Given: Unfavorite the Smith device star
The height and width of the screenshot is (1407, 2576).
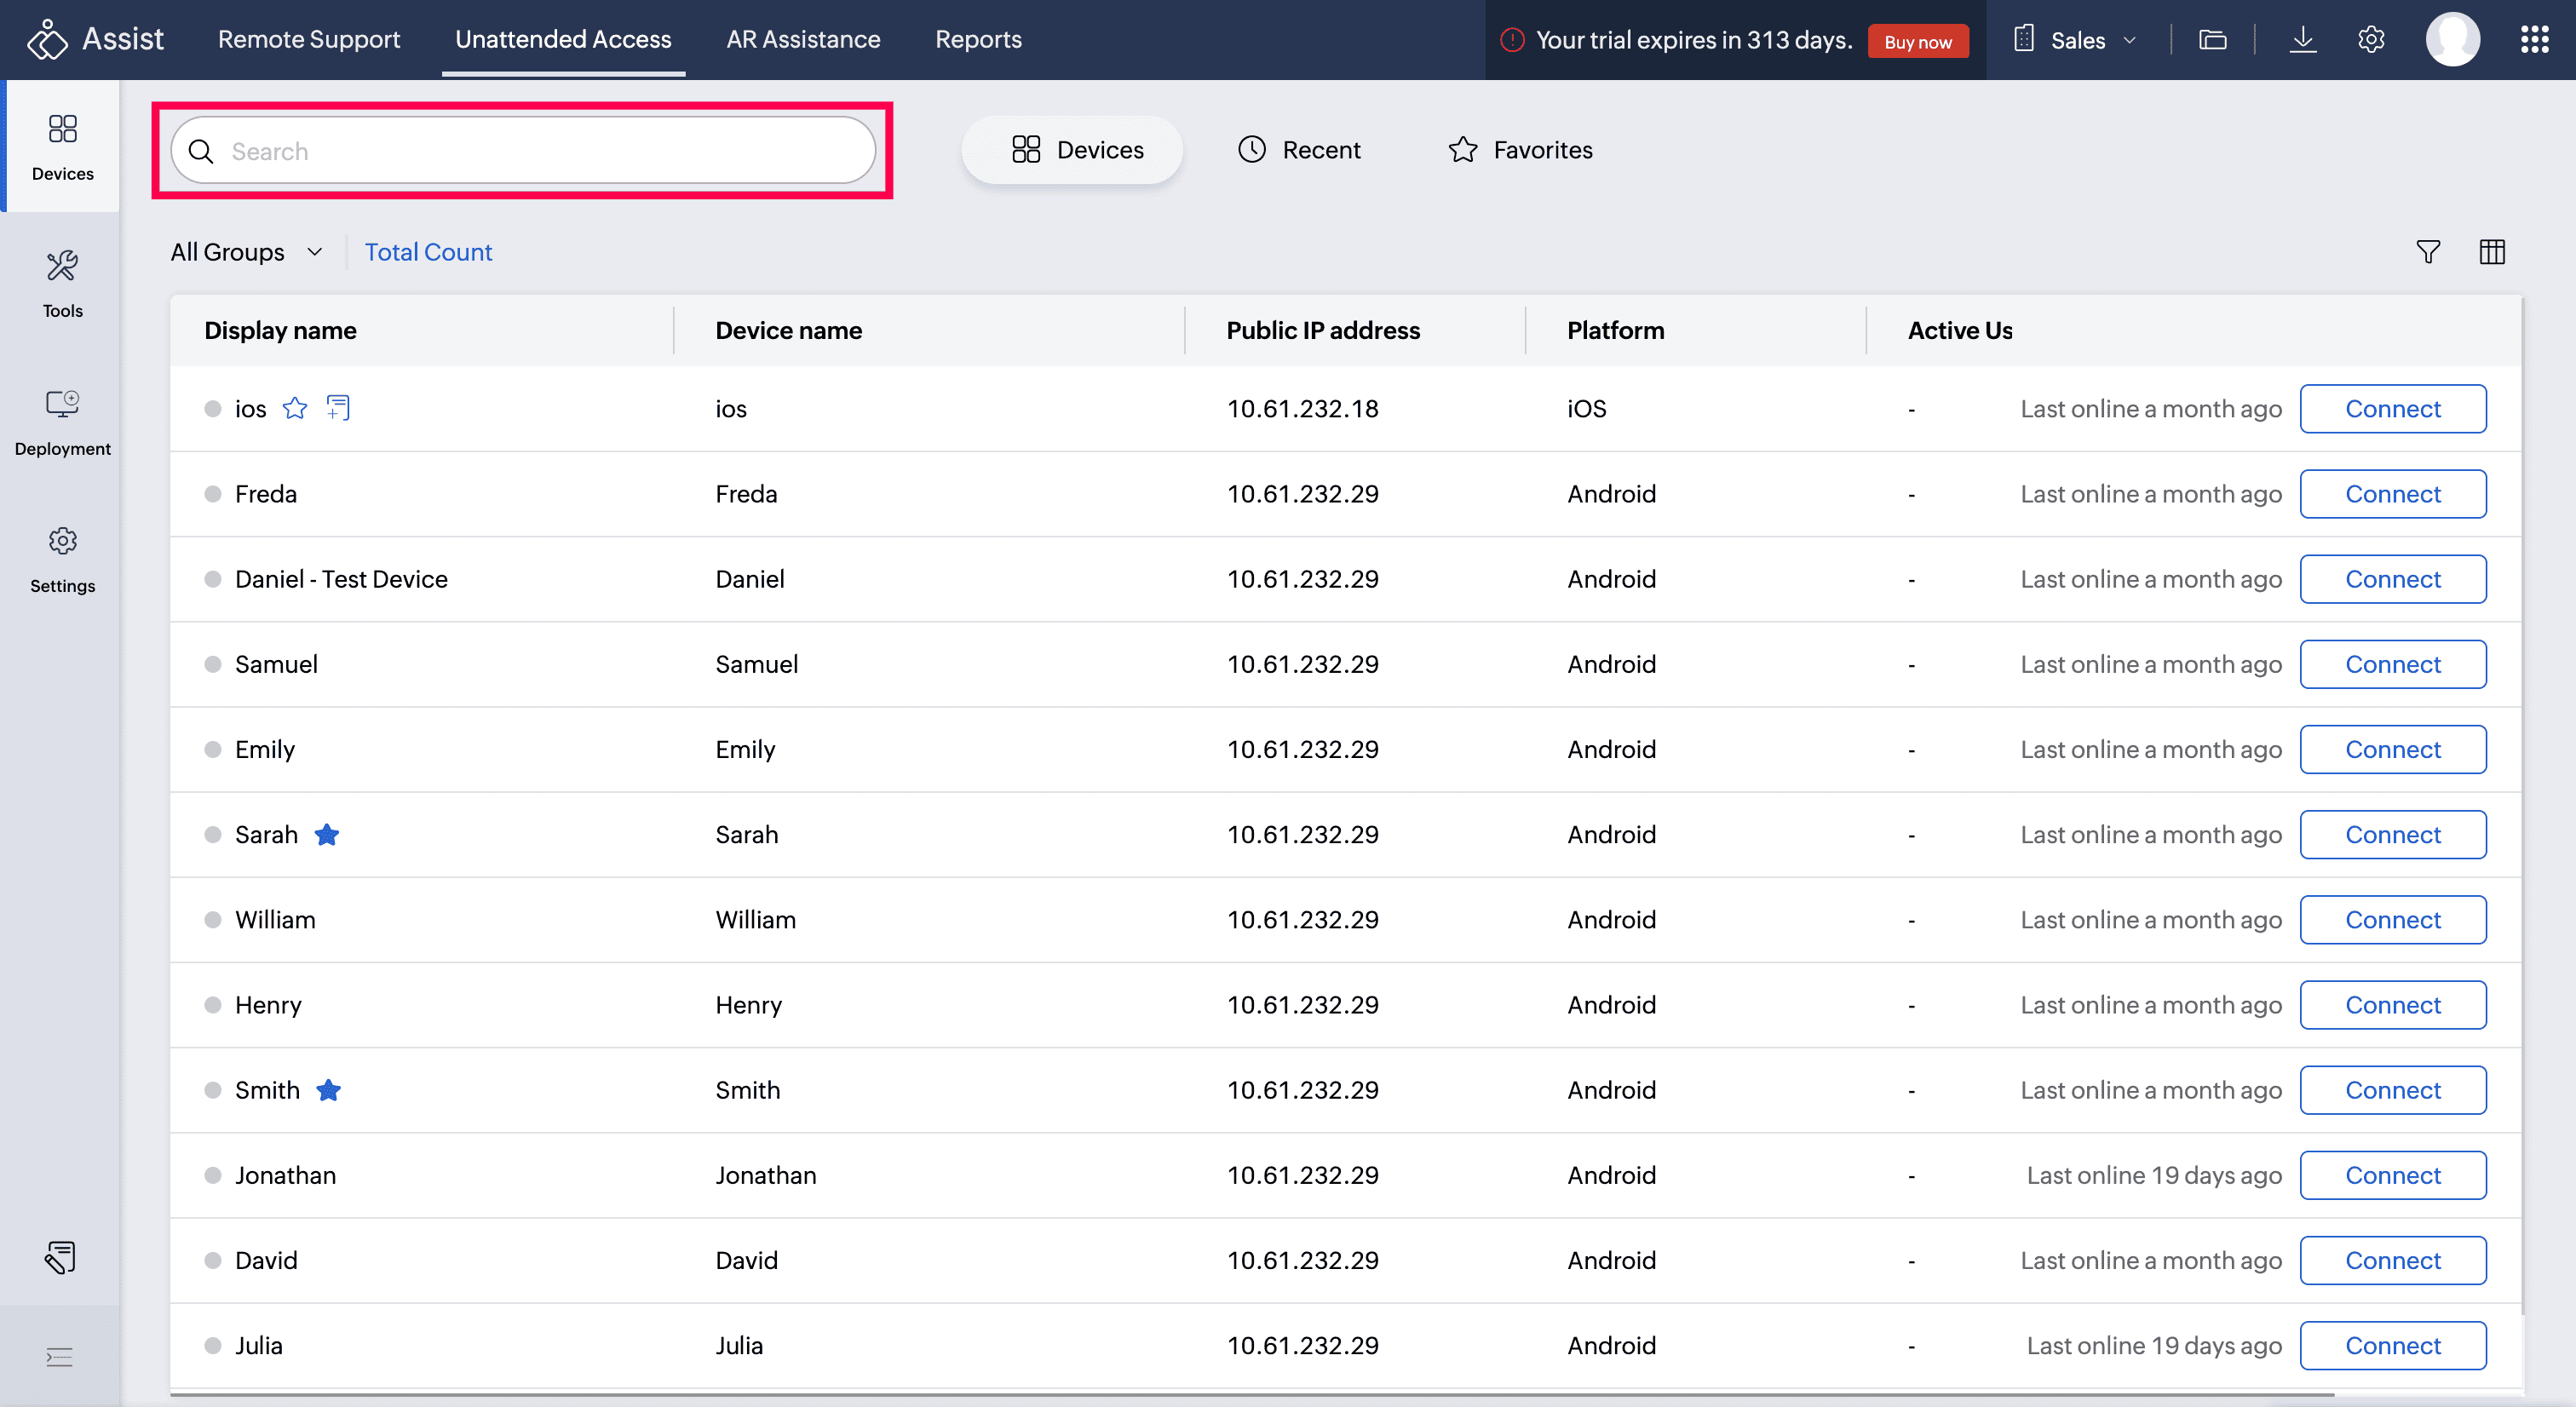Looking at the screenshot, I should coord(329,1090).
